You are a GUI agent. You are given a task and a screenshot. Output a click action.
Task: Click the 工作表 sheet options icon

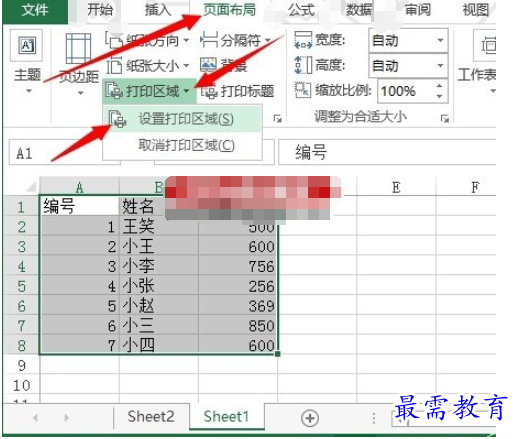pyautogui.click(x=485, y=45)
